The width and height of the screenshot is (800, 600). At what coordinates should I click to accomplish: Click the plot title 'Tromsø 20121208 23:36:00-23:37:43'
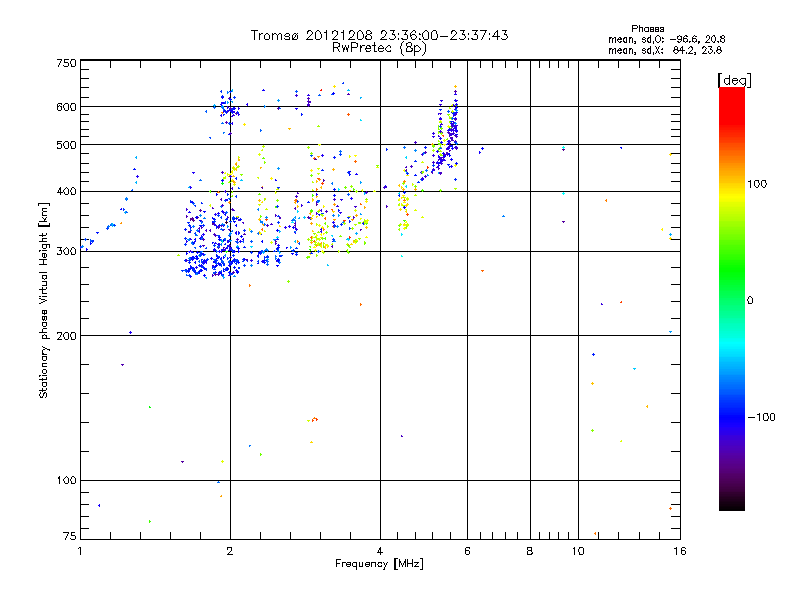pos(379,35)
